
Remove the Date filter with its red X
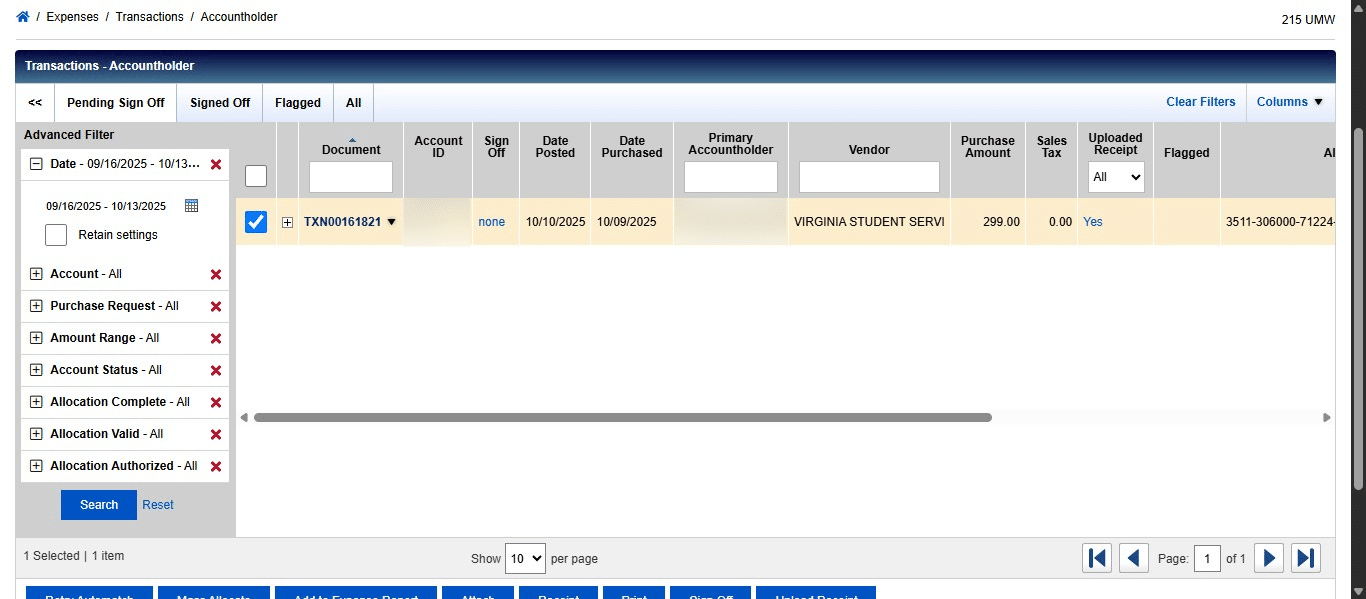pyautogui.click(x=216, y=164)
